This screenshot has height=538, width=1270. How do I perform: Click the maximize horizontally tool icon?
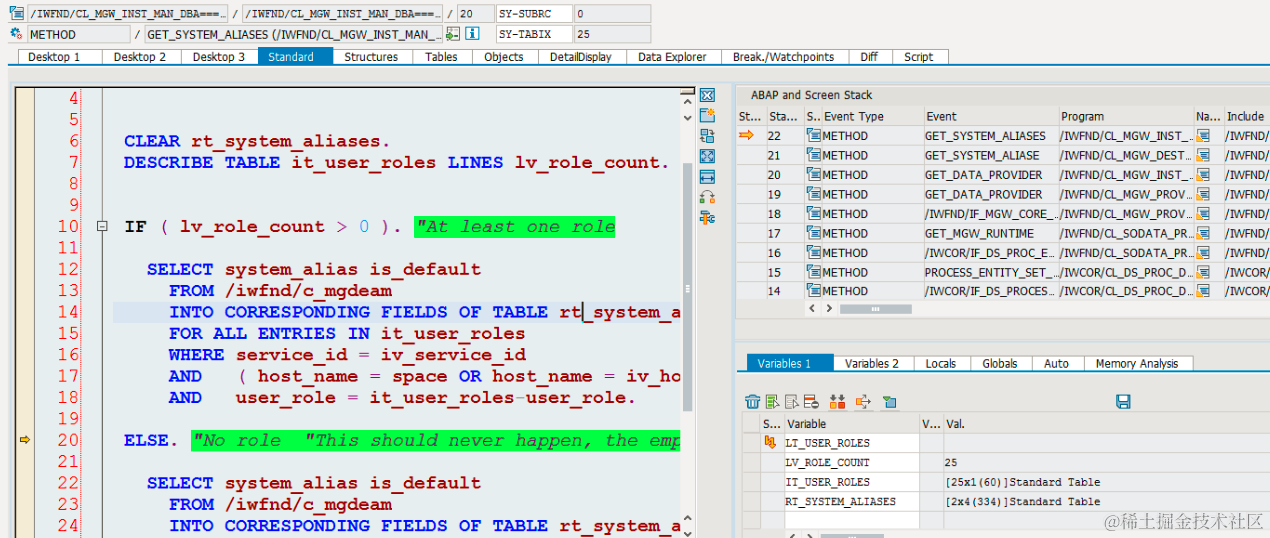point(708,176)
